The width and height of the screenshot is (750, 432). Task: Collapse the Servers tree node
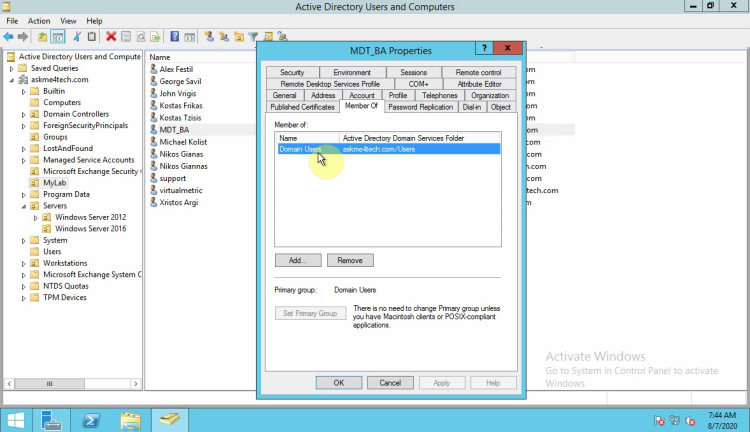click(23, 205)
